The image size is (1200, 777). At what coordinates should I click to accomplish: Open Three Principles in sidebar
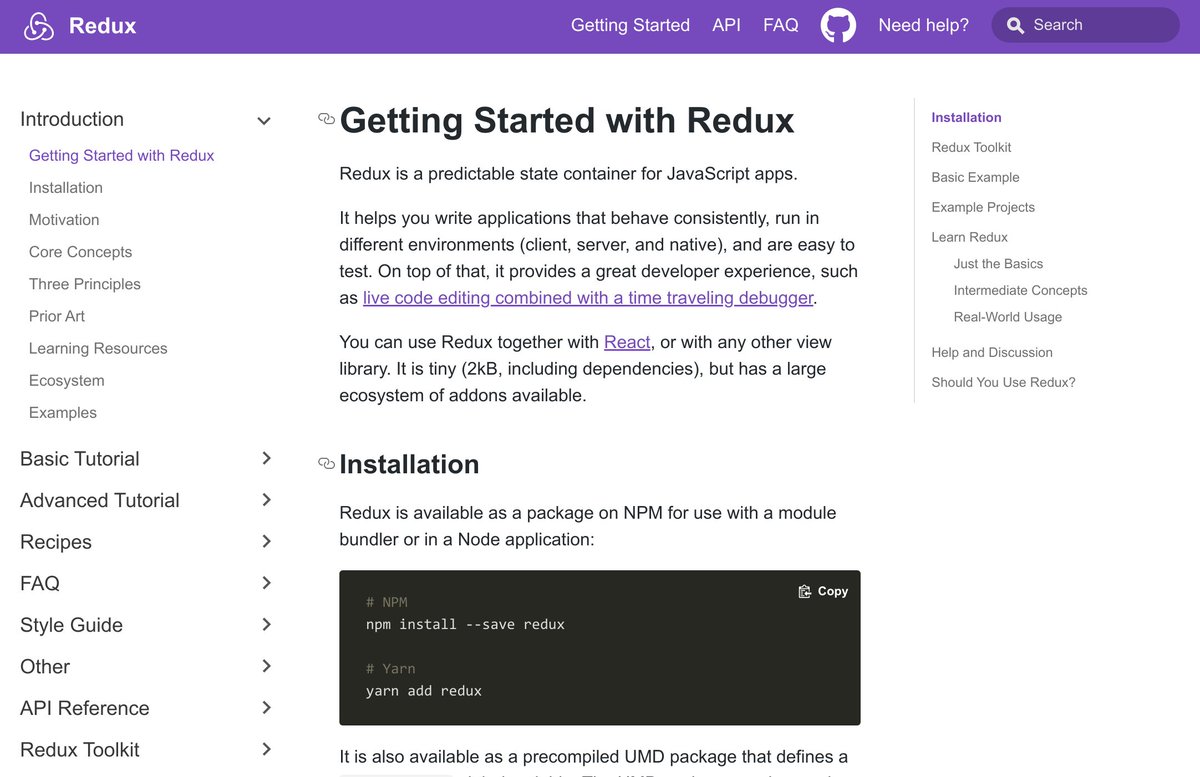(85, 284)
